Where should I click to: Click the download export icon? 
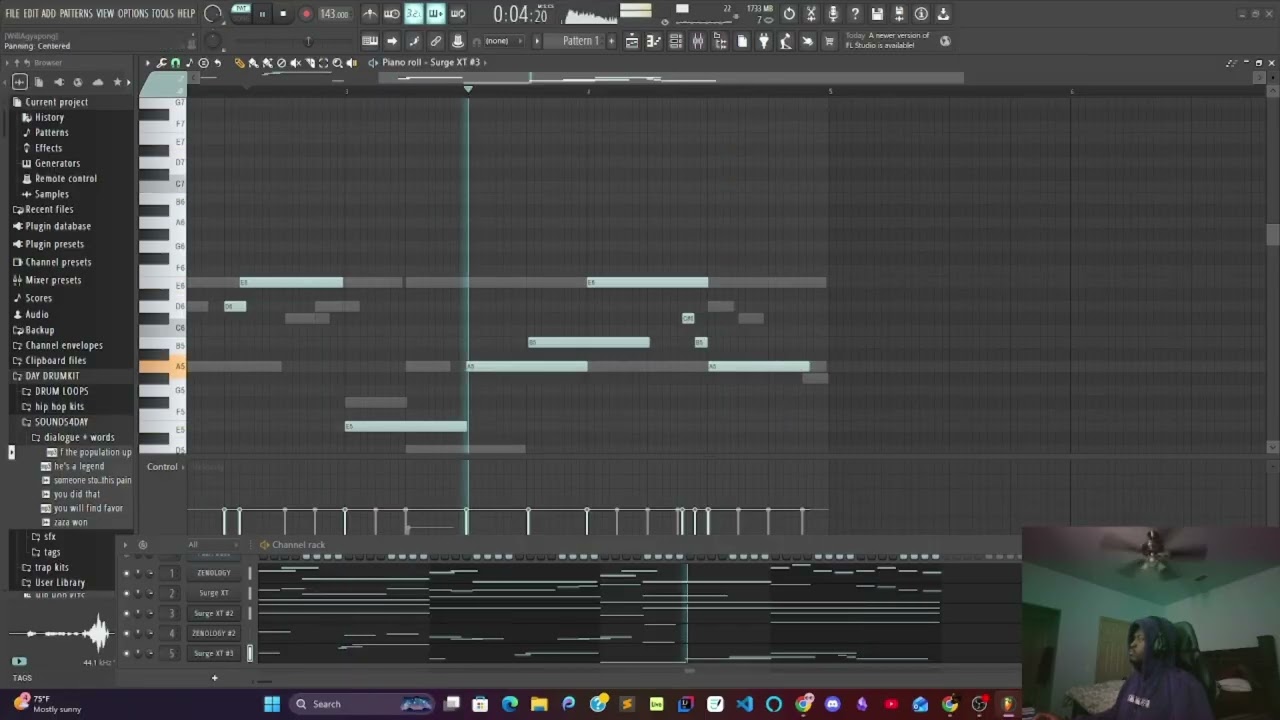coord(943,14)
